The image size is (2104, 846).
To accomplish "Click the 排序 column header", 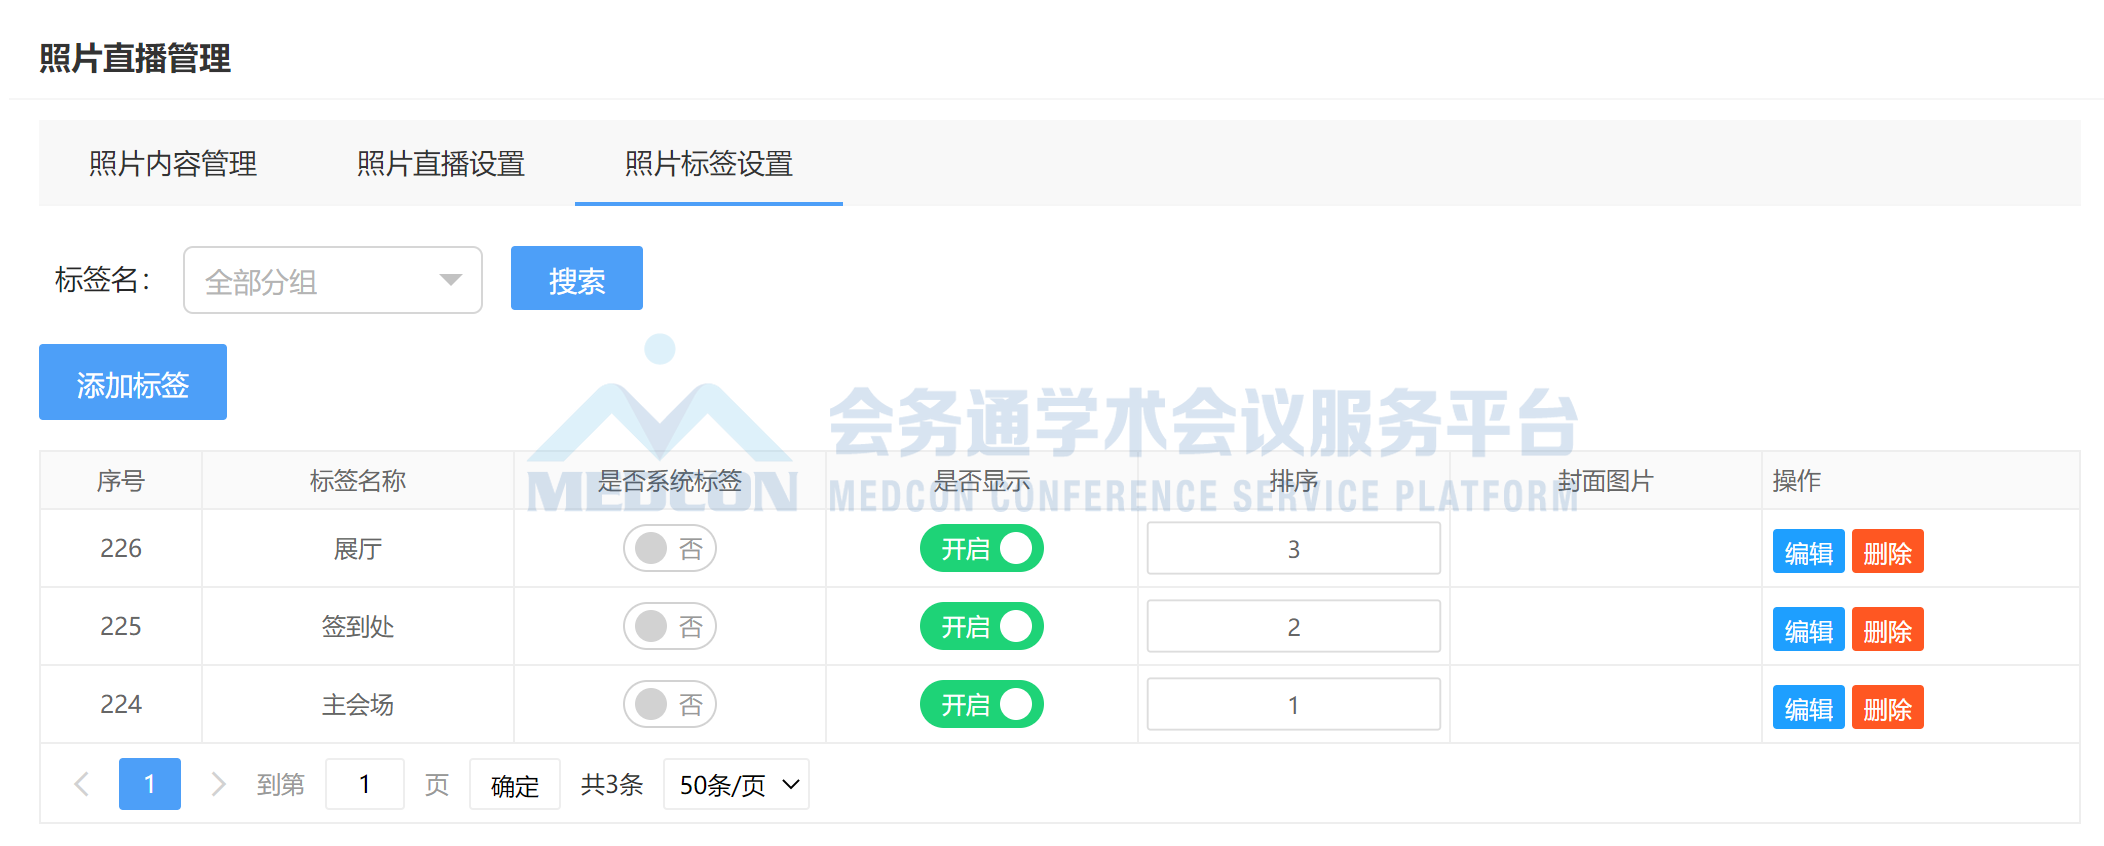I will (1294, 481).
